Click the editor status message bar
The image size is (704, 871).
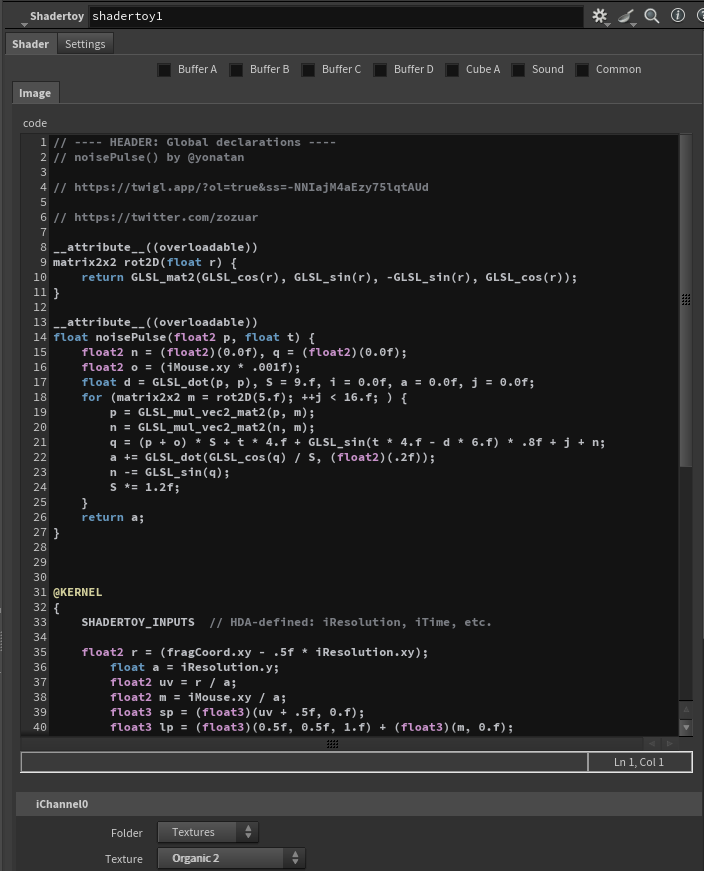pyautogui.click(x=304, y=762)
